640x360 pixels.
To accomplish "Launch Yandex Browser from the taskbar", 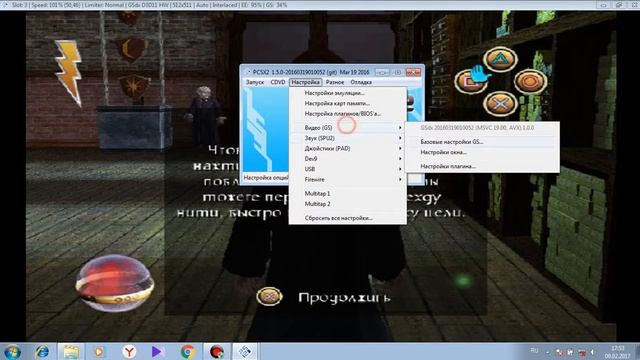I will (x=129, y=351).
